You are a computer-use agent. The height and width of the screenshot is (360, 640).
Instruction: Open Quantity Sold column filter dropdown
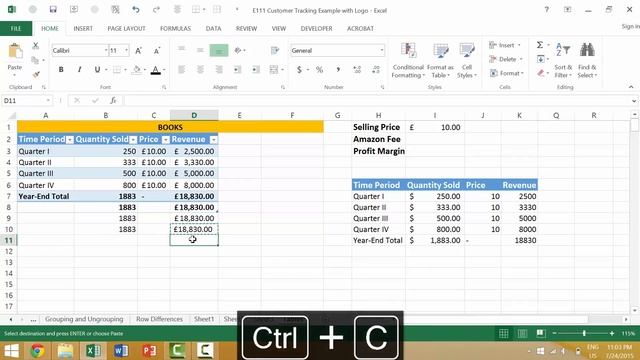[133, 140]
